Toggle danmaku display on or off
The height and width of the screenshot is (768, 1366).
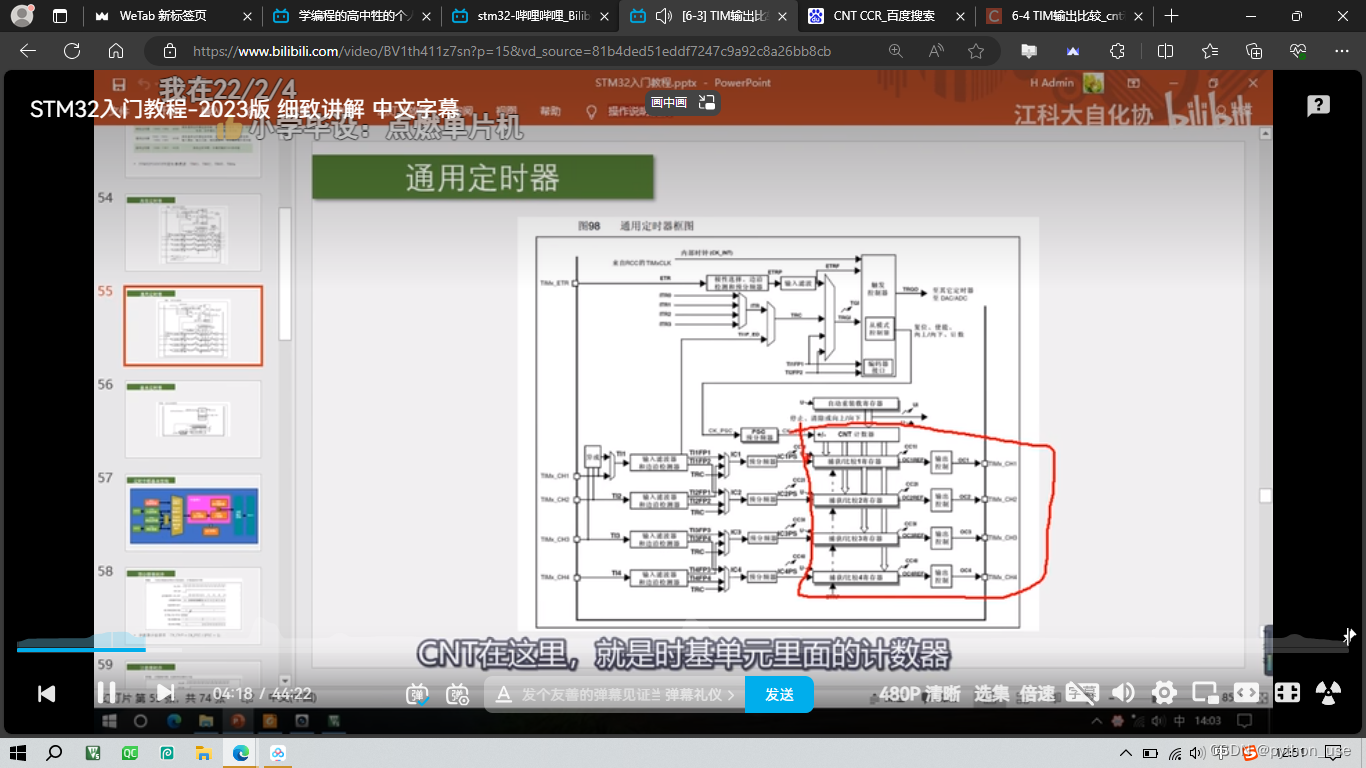(x=418, y=693)
